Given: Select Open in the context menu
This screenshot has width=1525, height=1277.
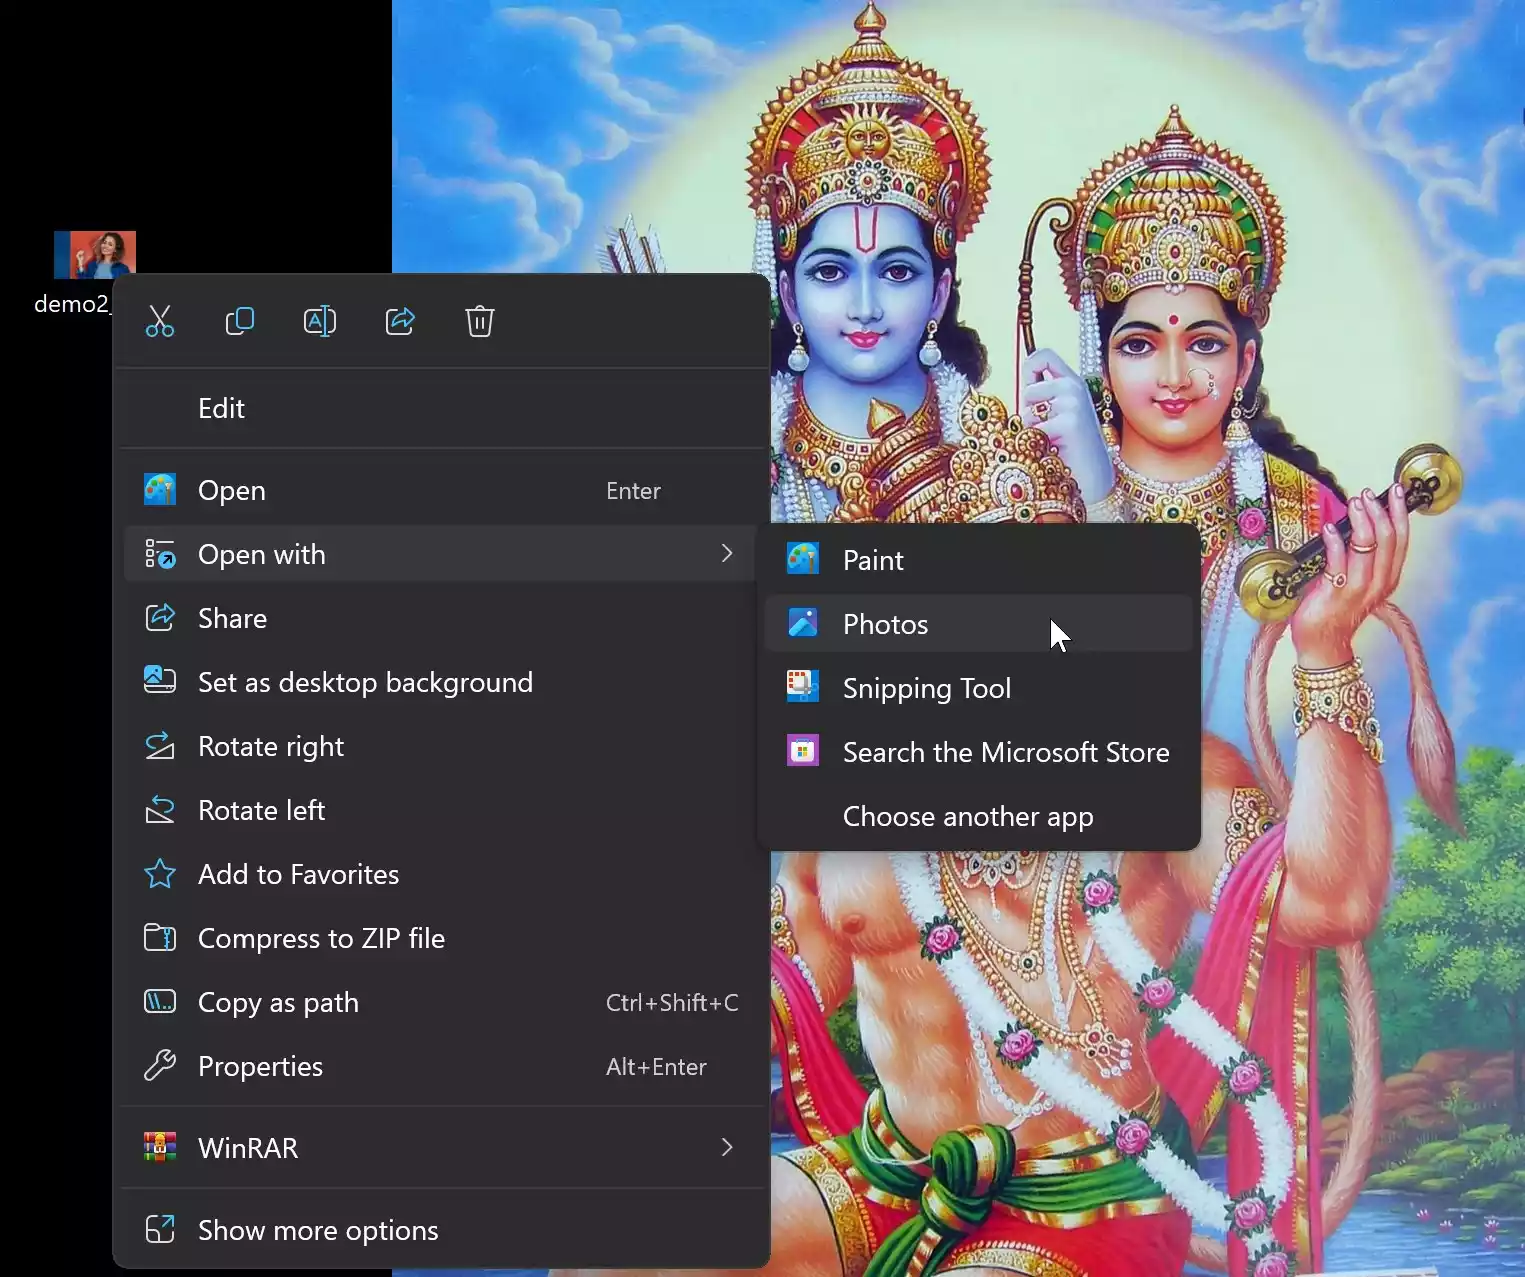Looking at the screenshot, I should pos(441,490).
